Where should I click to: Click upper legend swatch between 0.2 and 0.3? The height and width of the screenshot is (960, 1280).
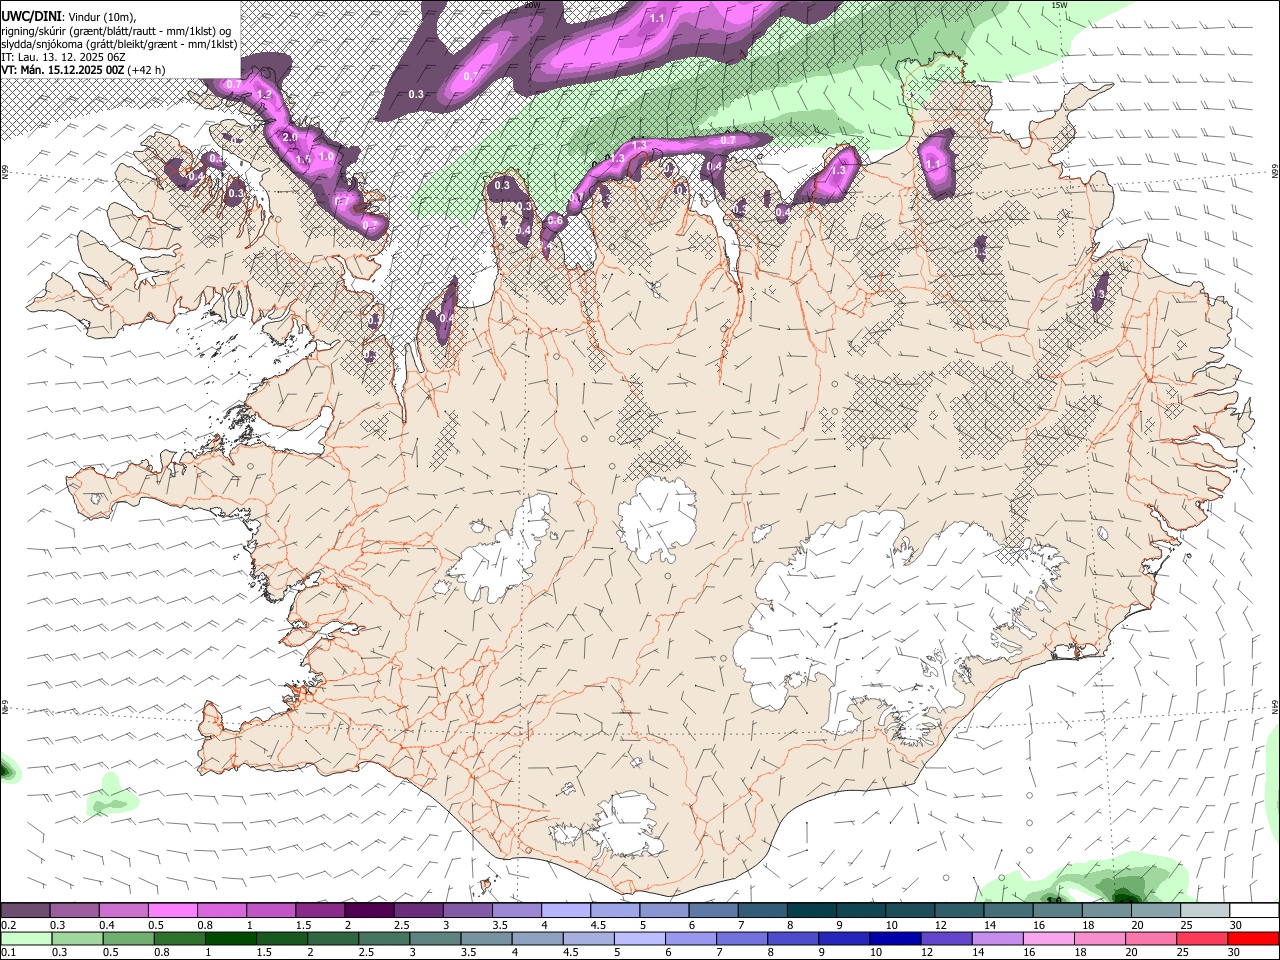(x=25, y=910)
